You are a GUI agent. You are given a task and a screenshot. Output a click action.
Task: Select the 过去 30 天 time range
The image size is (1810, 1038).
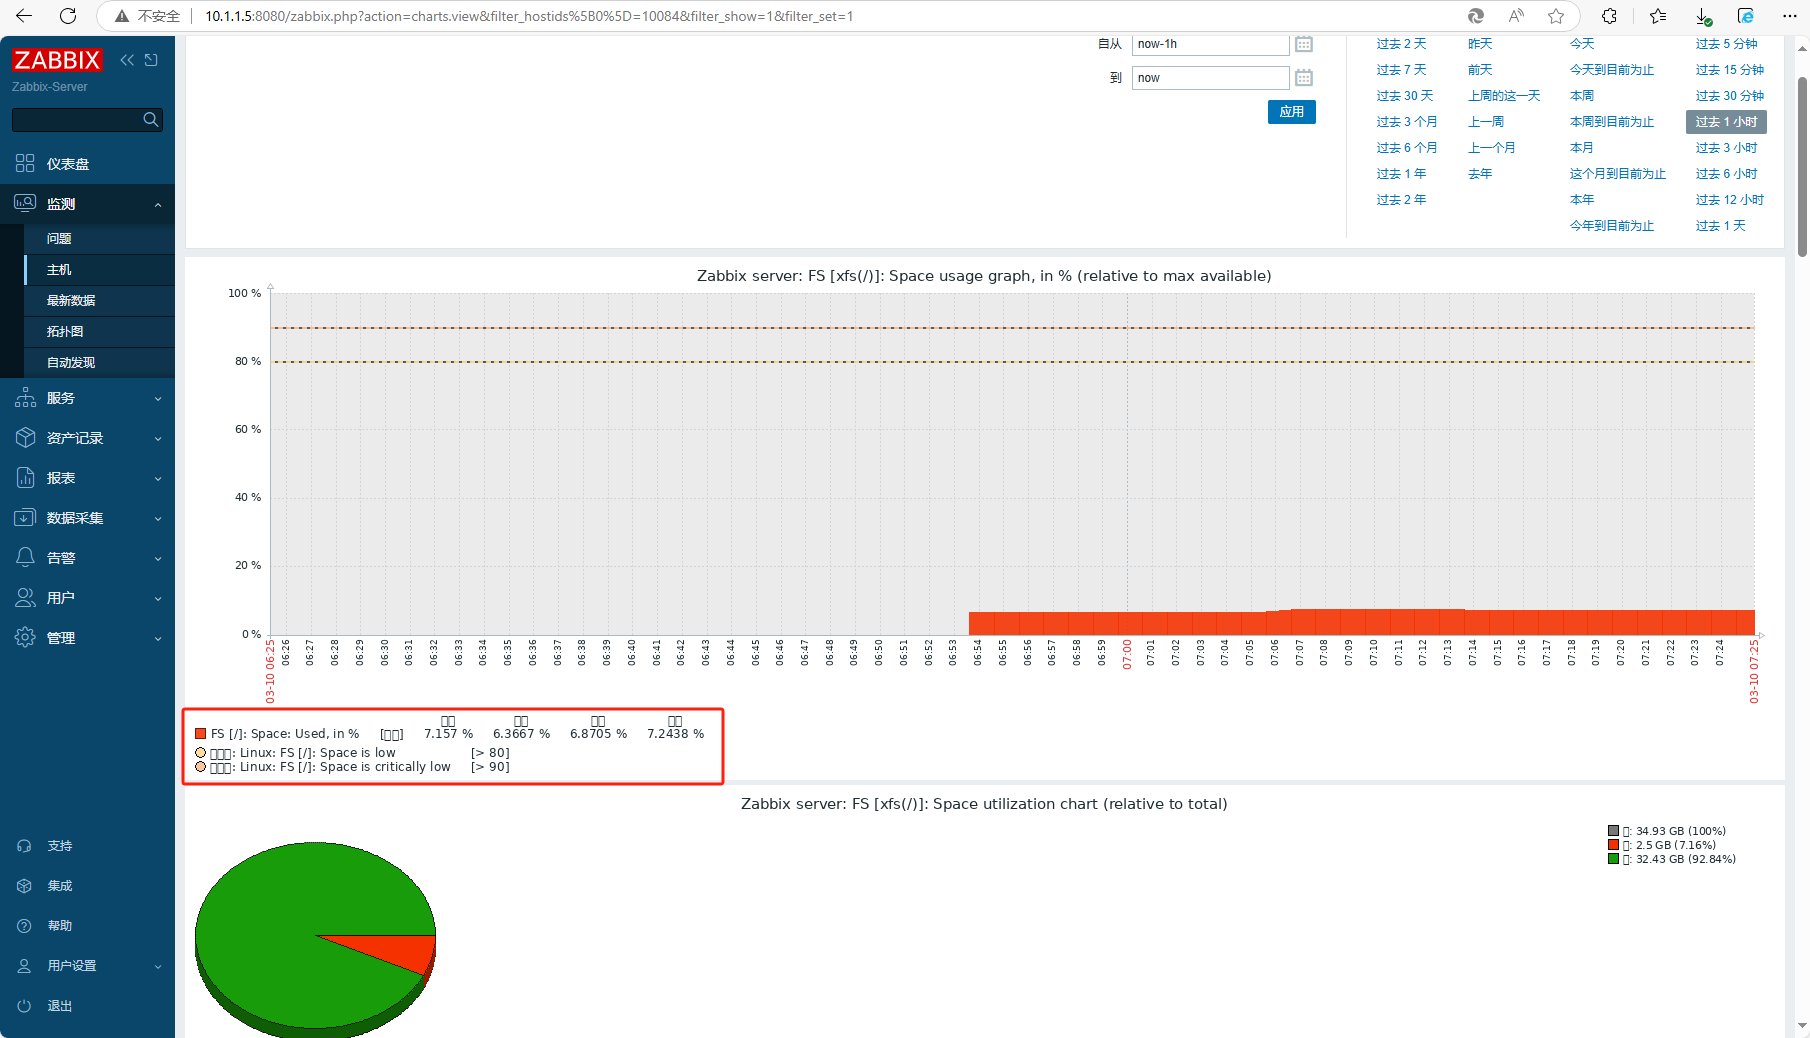click(1405, 96)
